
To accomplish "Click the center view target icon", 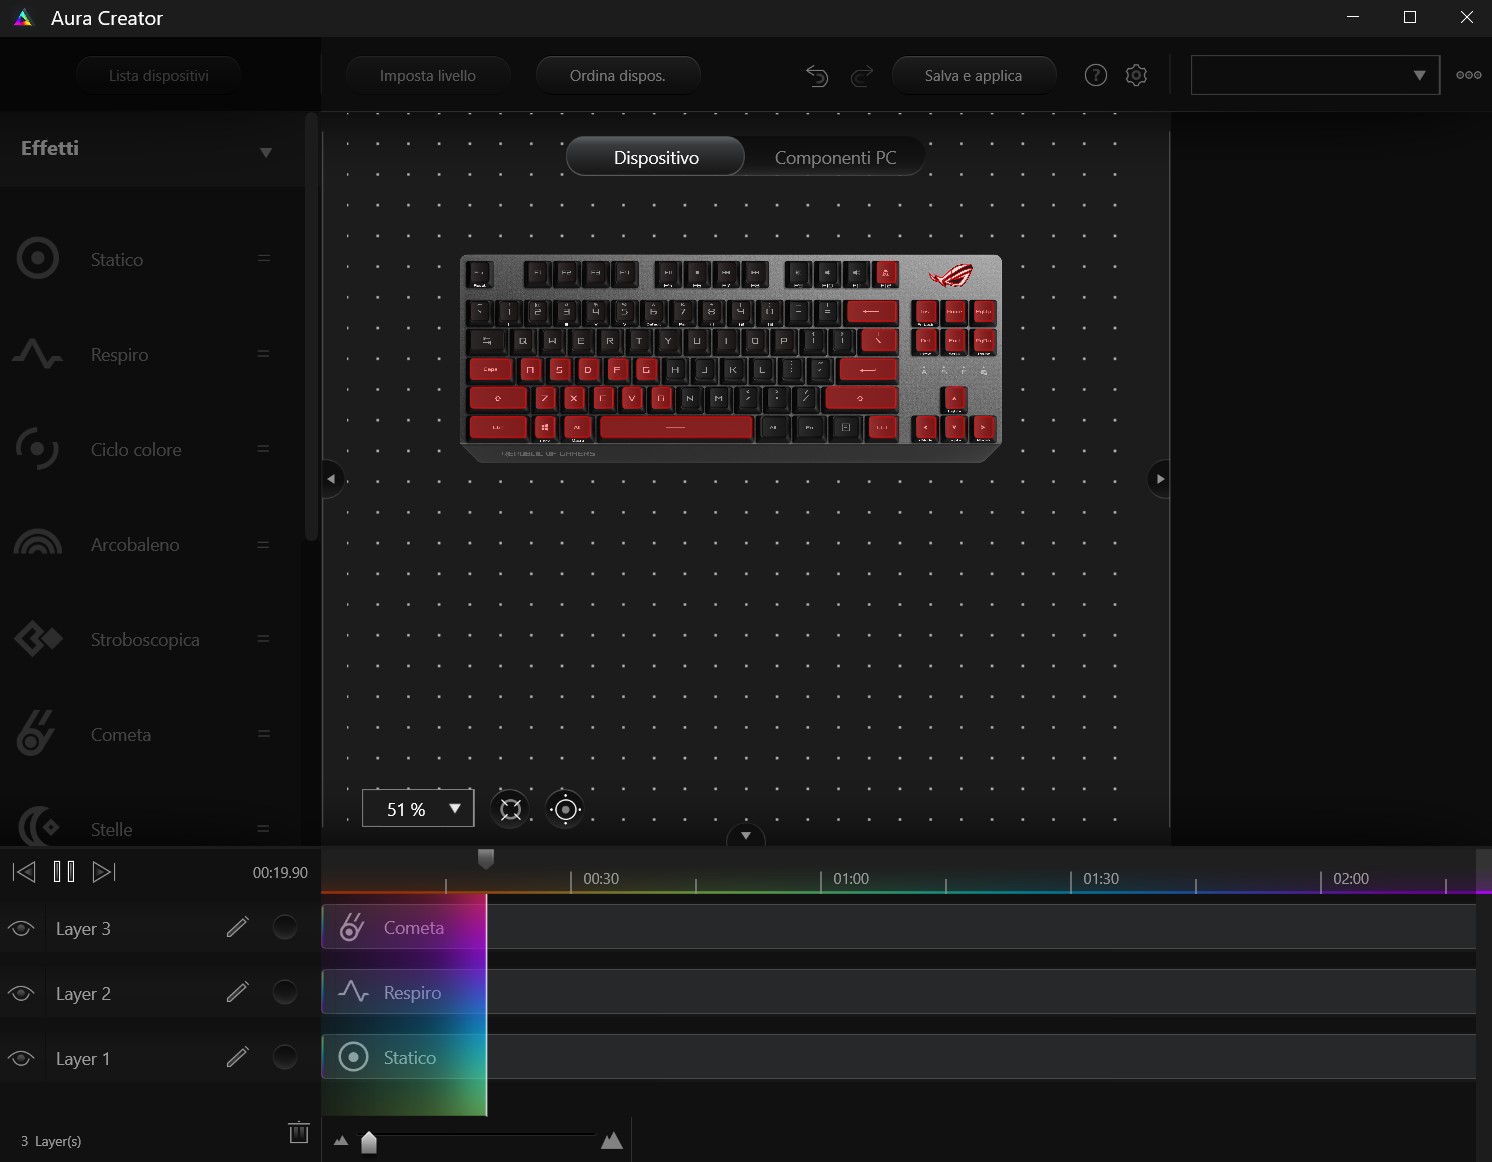I will pos(565,809).
